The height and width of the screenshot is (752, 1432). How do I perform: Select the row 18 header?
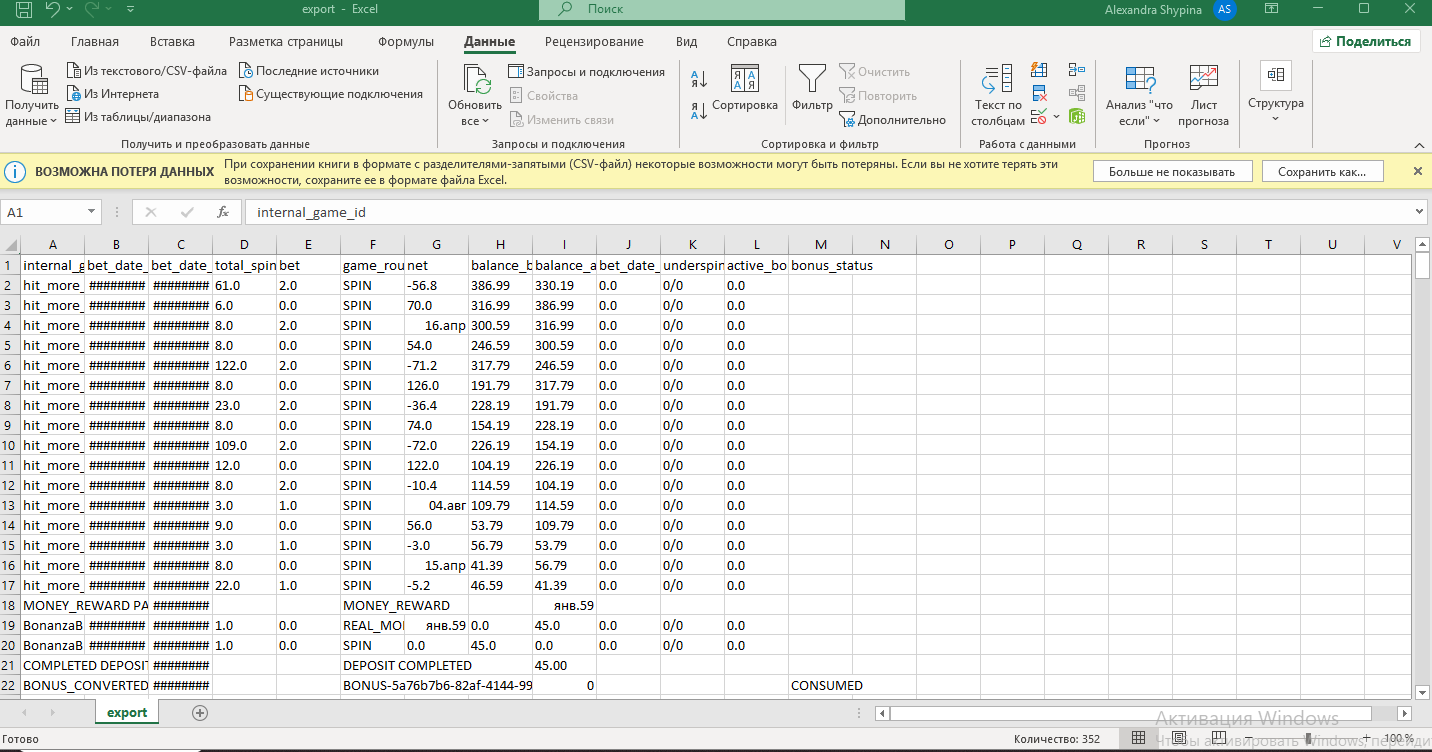pos(10,605)
